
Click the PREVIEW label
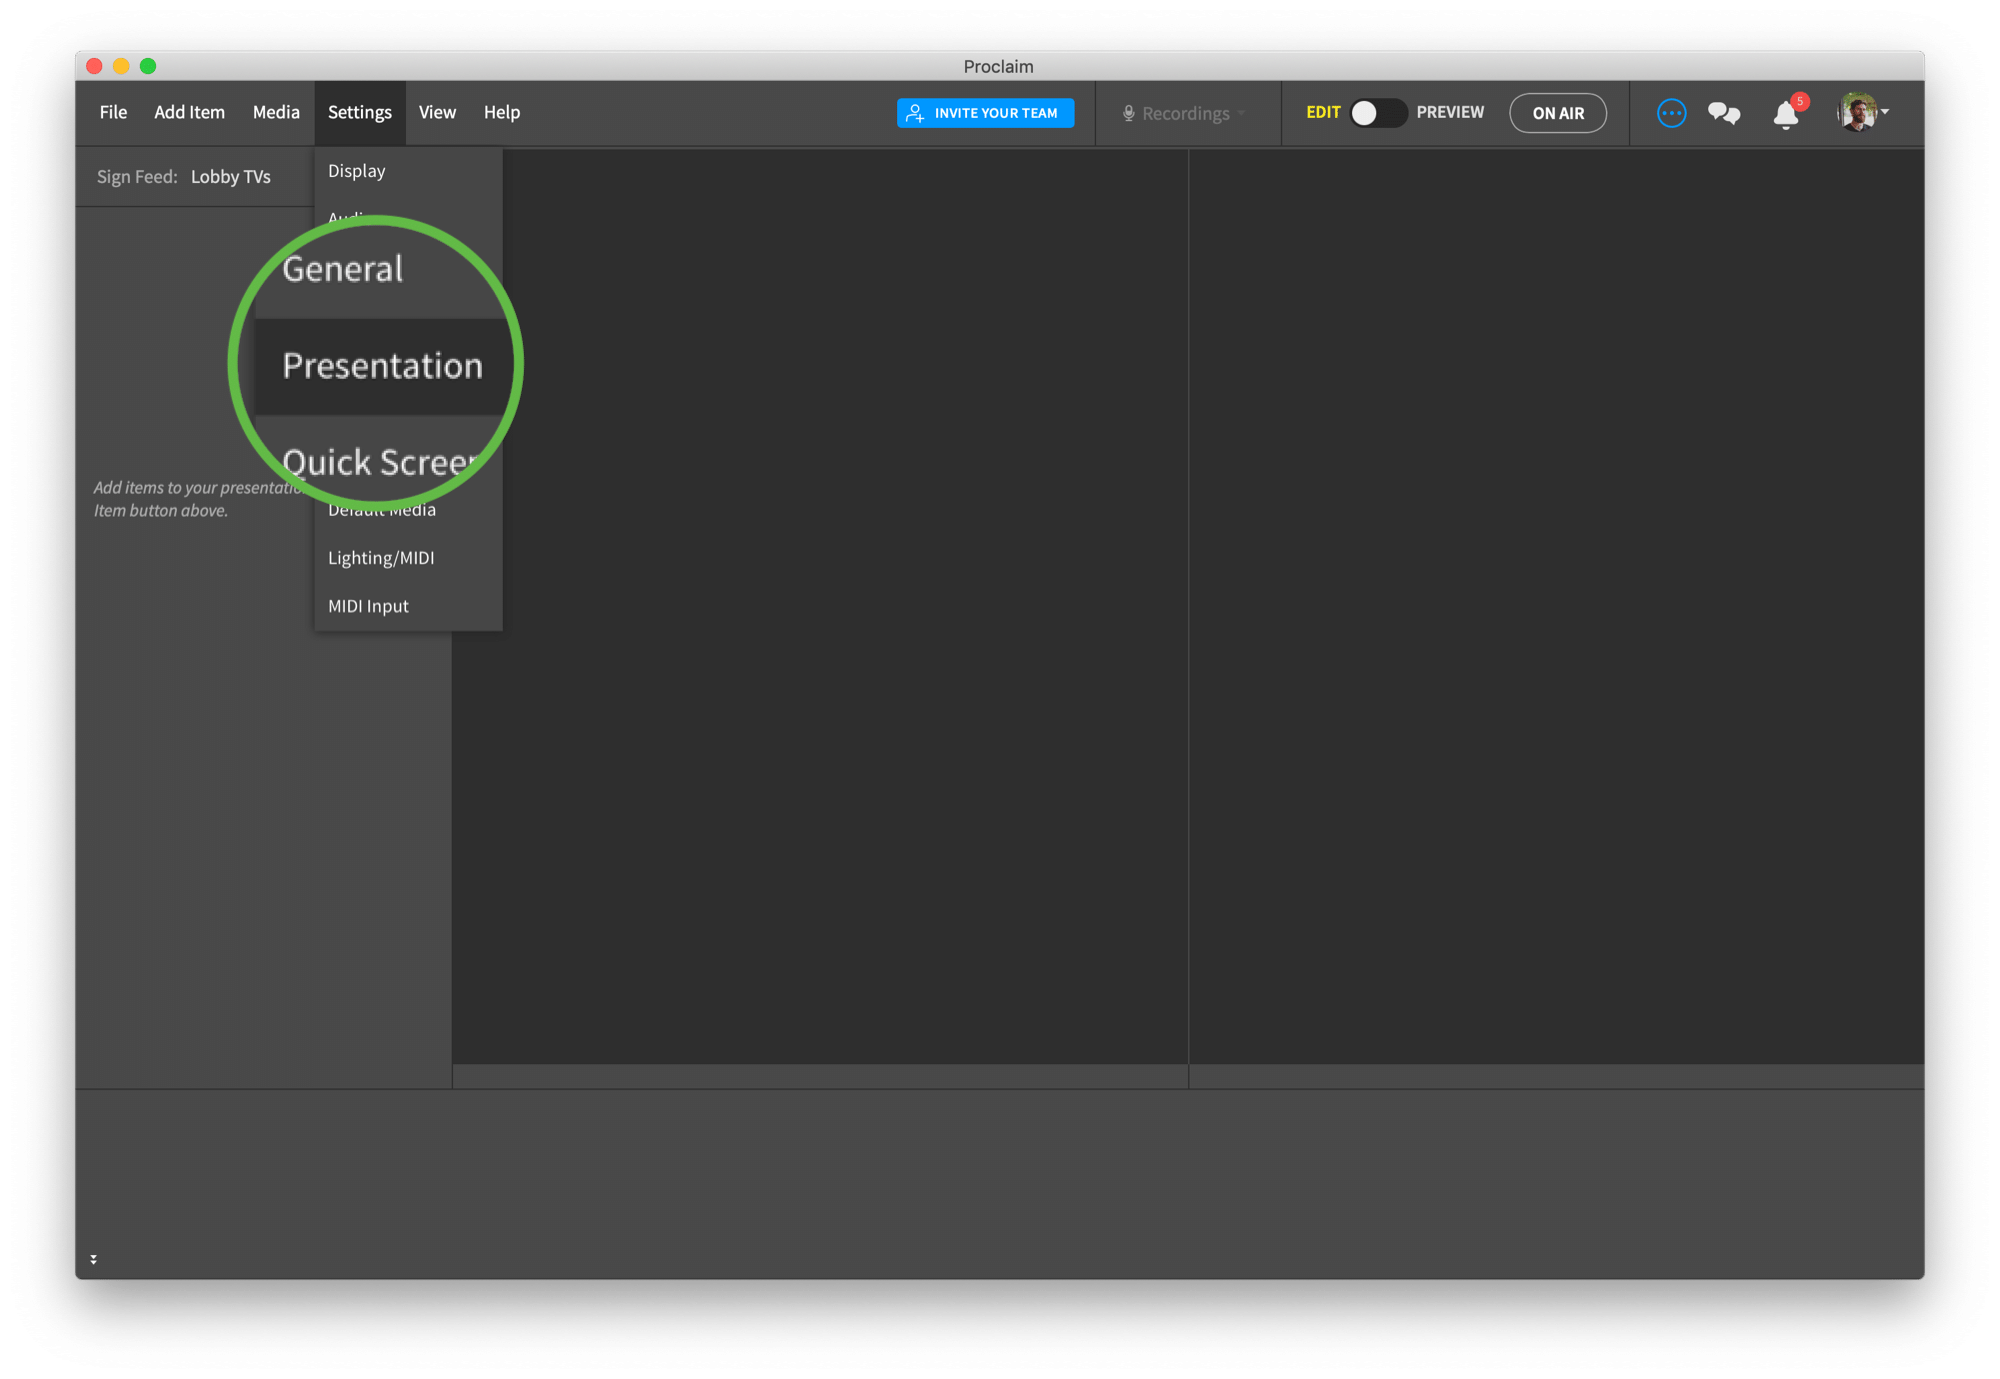pos(1450,112)
